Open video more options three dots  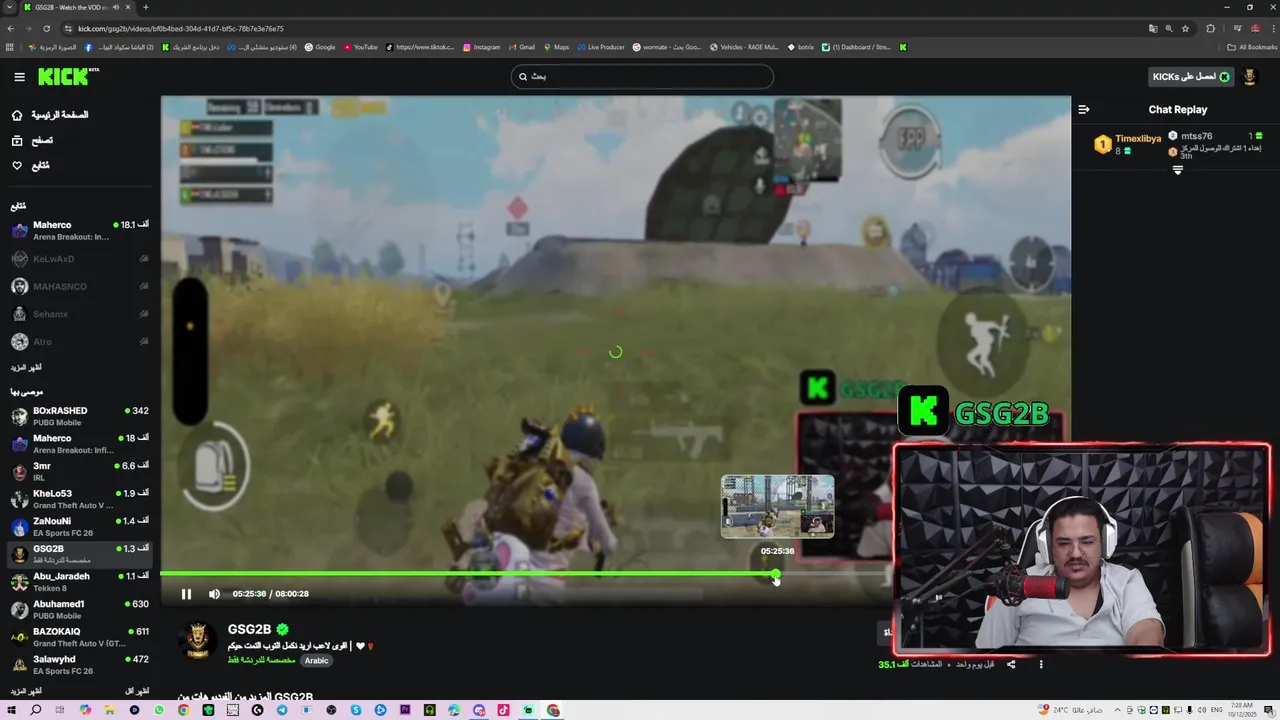(x=1041, y=664)
